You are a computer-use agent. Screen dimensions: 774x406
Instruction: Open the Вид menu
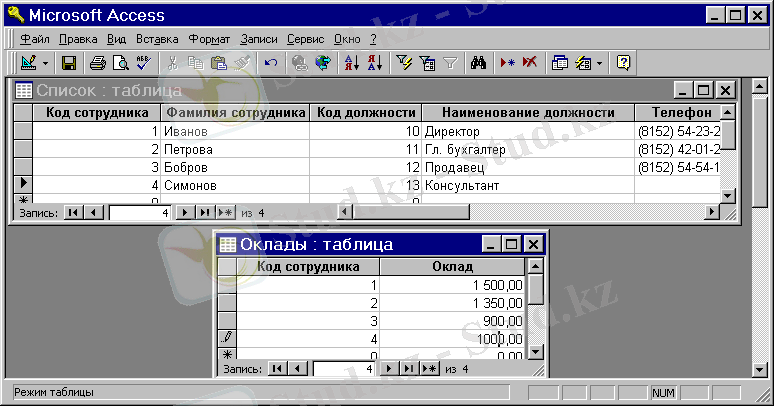(x=116, y=39)
